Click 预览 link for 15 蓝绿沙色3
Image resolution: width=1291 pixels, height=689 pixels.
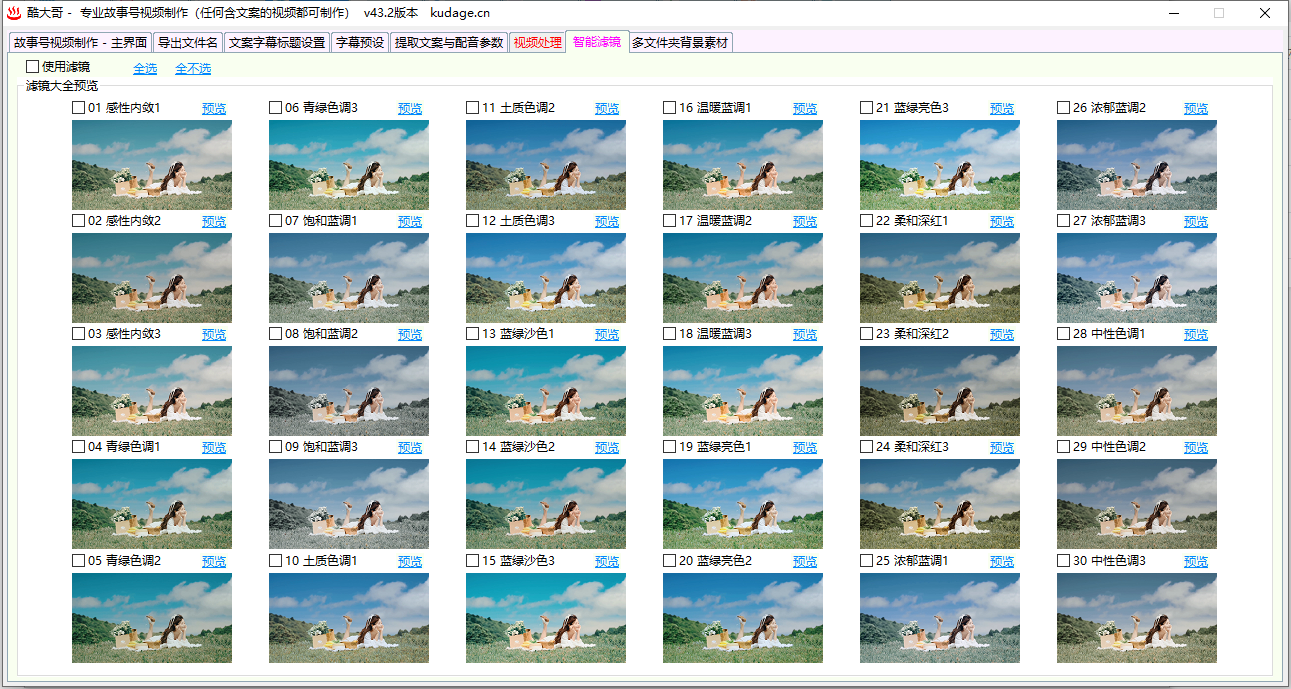(607, 562)
